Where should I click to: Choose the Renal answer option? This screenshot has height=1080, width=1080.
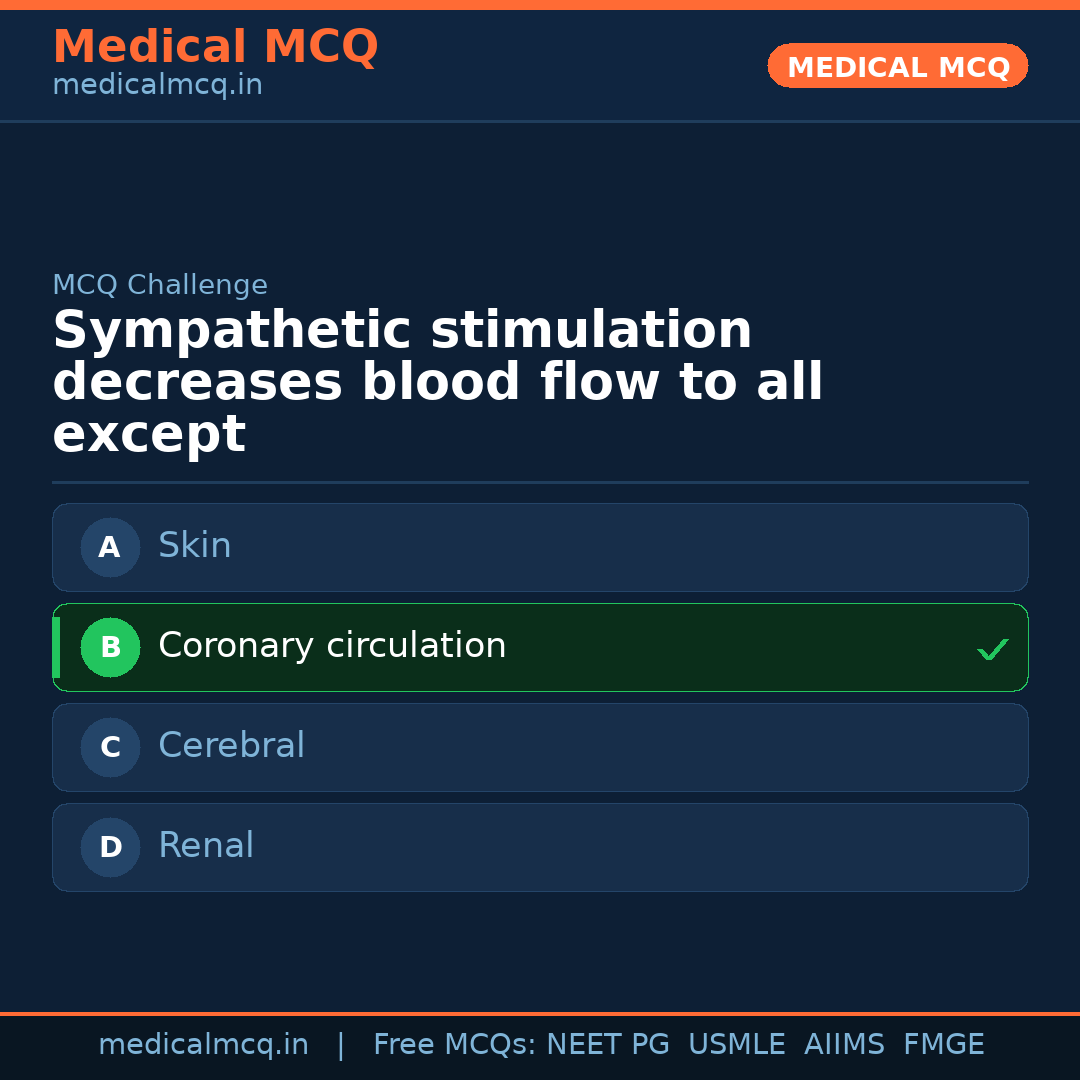[206, 846]
